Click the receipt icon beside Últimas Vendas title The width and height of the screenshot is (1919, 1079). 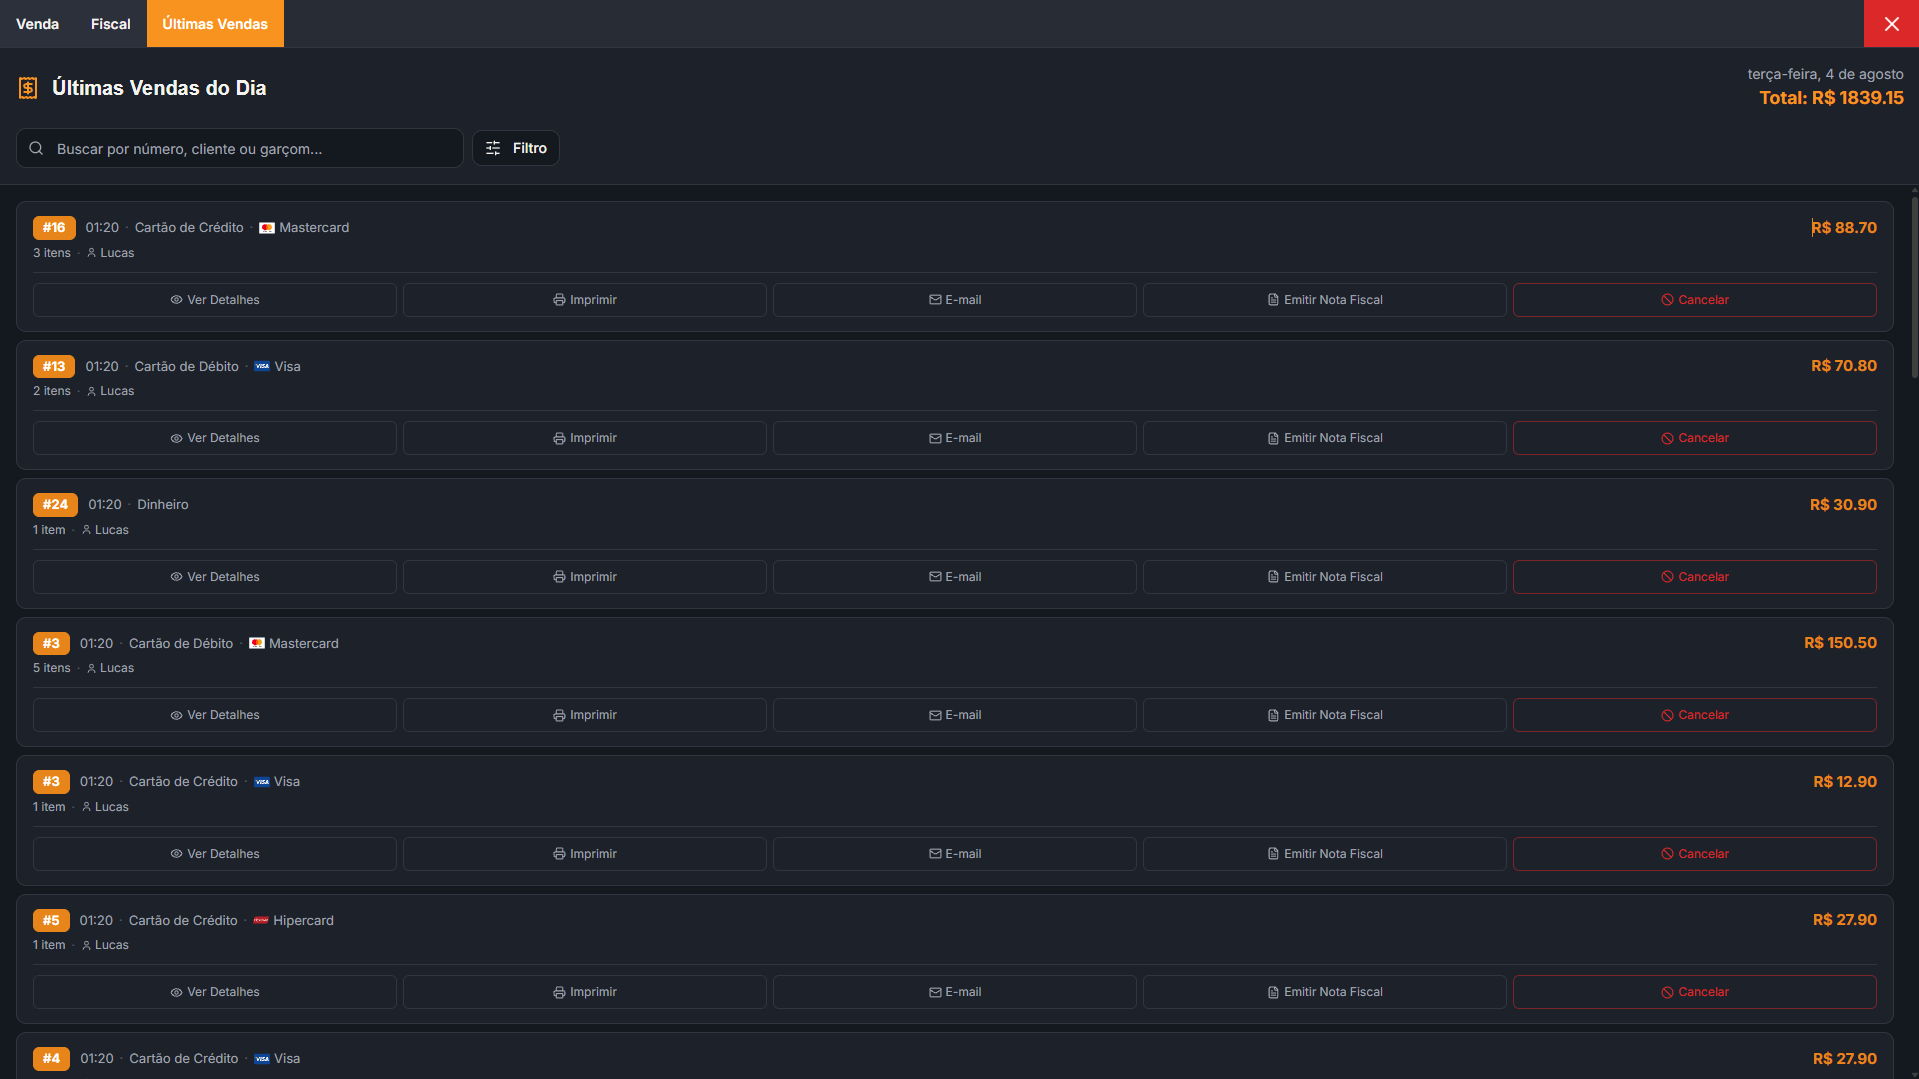tap(28, 88)
